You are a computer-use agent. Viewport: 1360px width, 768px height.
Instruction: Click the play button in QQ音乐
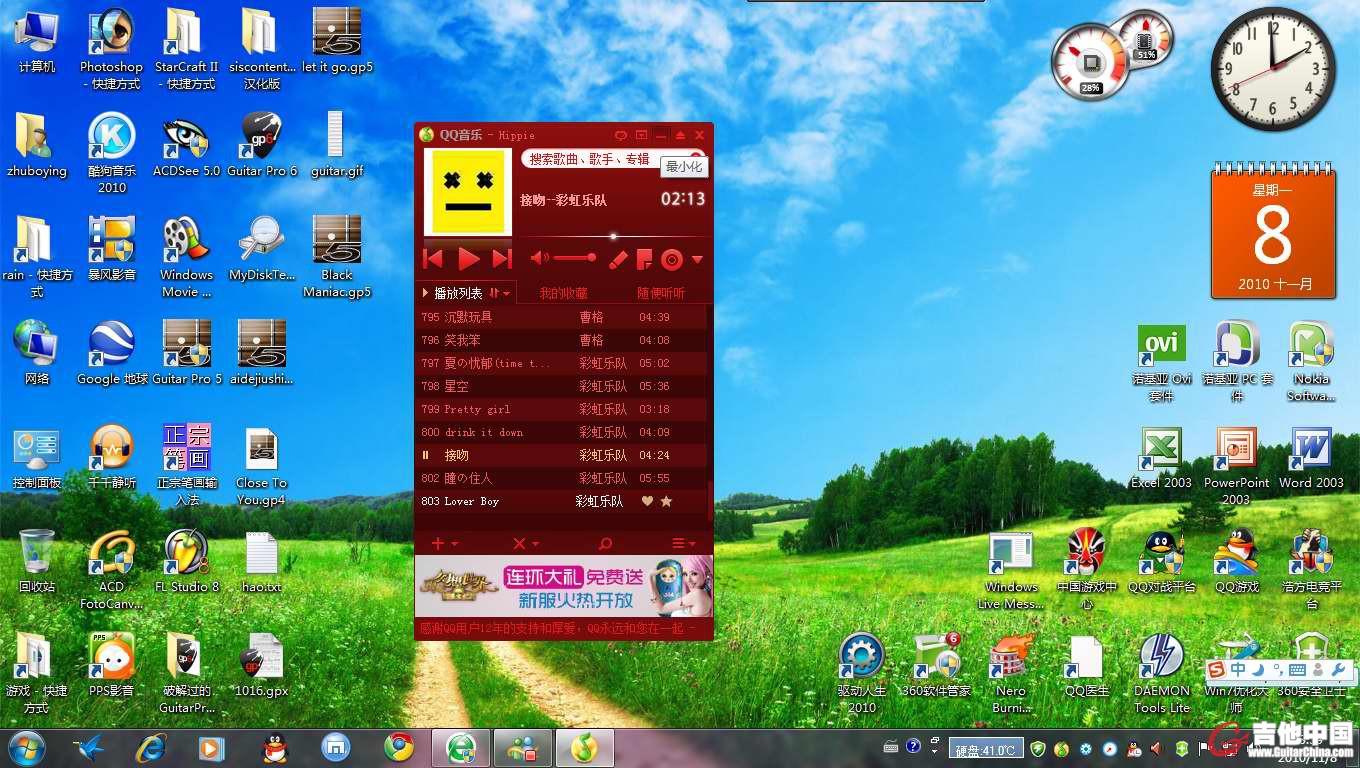pyautogui.click(x=468, y=260)
